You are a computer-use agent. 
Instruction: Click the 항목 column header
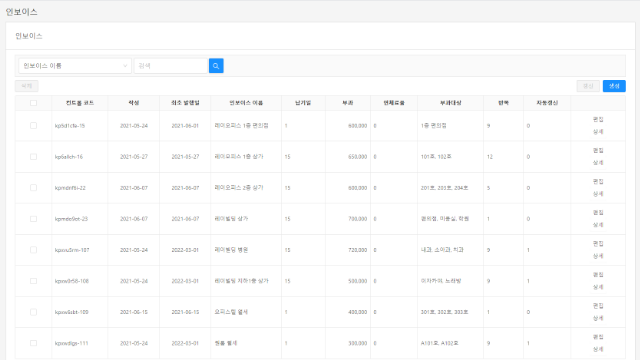click(503, 103)
